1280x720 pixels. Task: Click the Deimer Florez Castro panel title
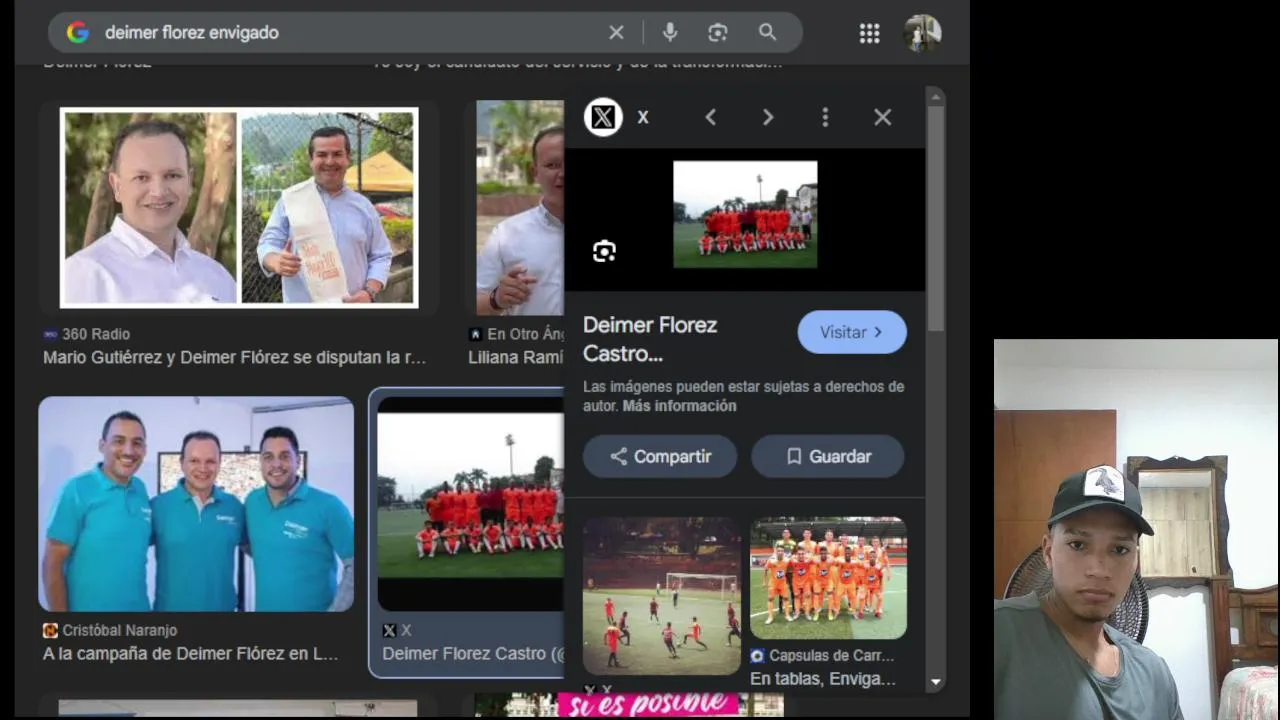point(650,339)
